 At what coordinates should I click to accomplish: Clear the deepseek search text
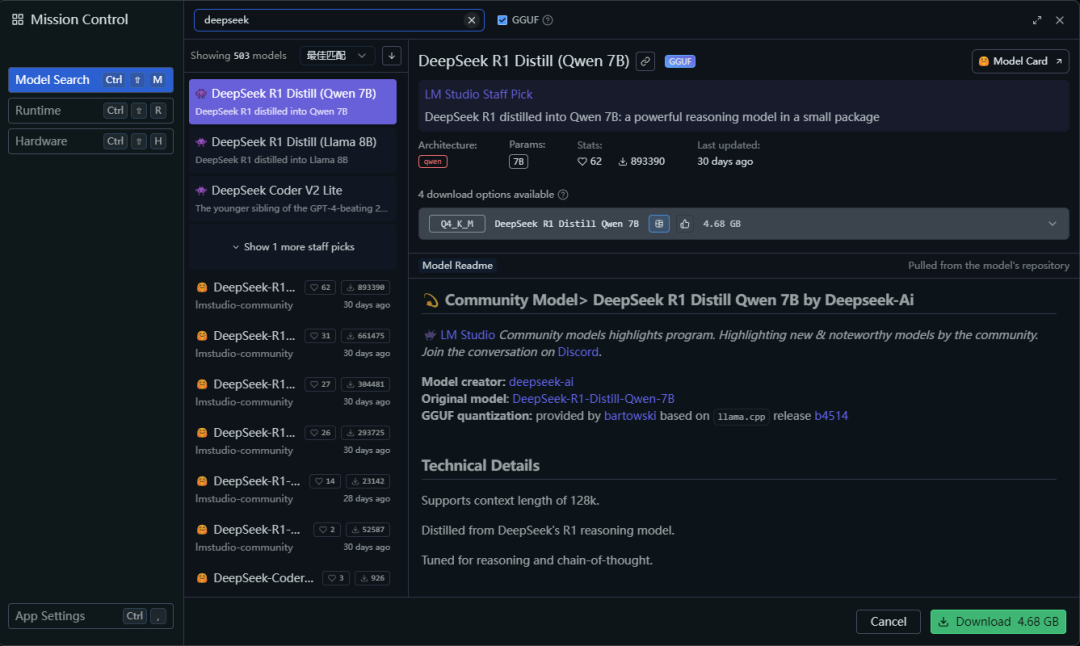coord(471,20)
